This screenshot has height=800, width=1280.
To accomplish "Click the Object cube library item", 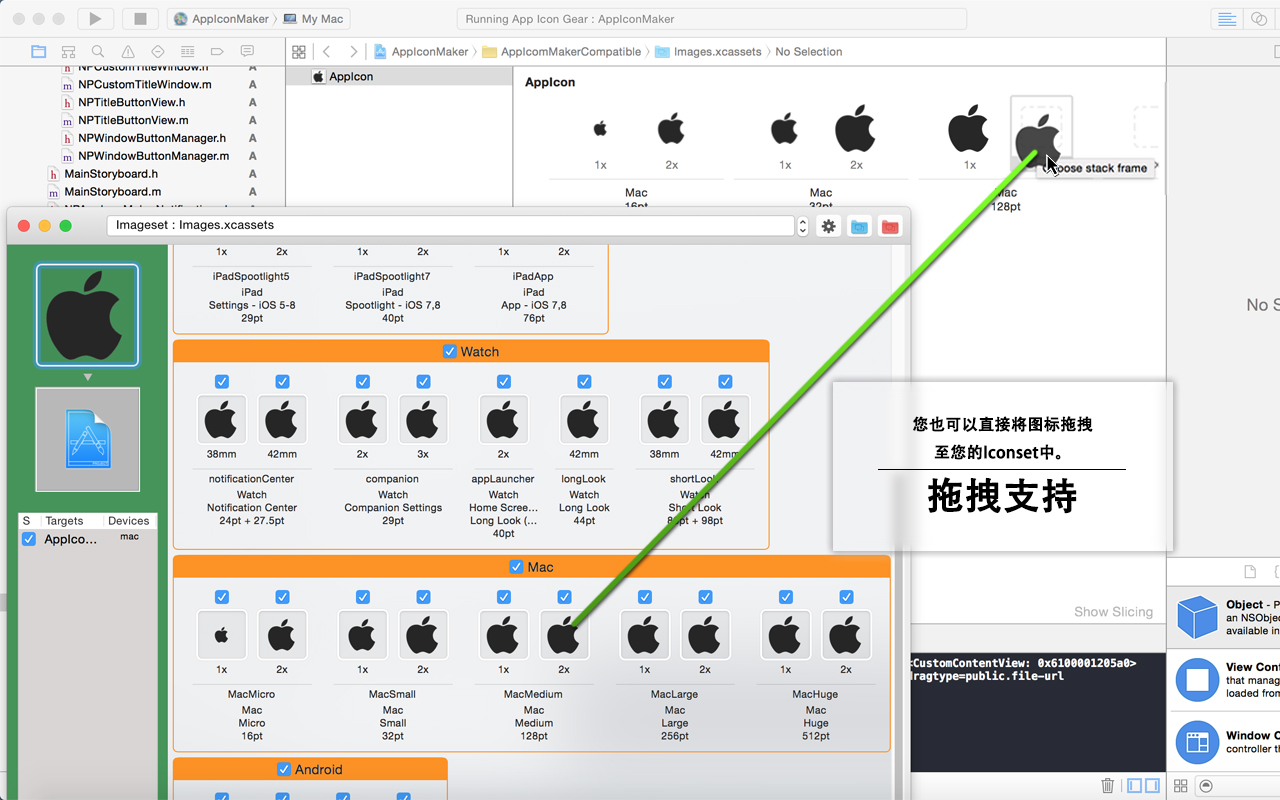I will pyautogui.click(x=1197, y=617).
